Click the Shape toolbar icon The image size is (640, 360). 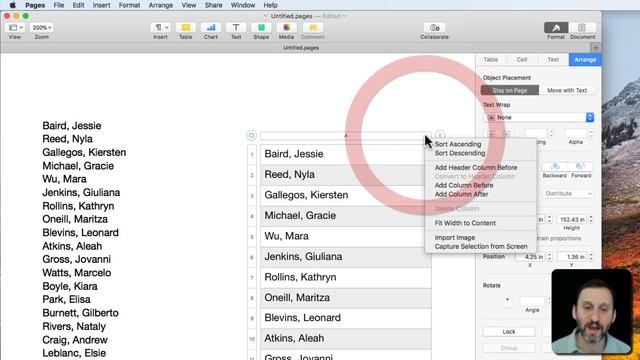(261, 27)
